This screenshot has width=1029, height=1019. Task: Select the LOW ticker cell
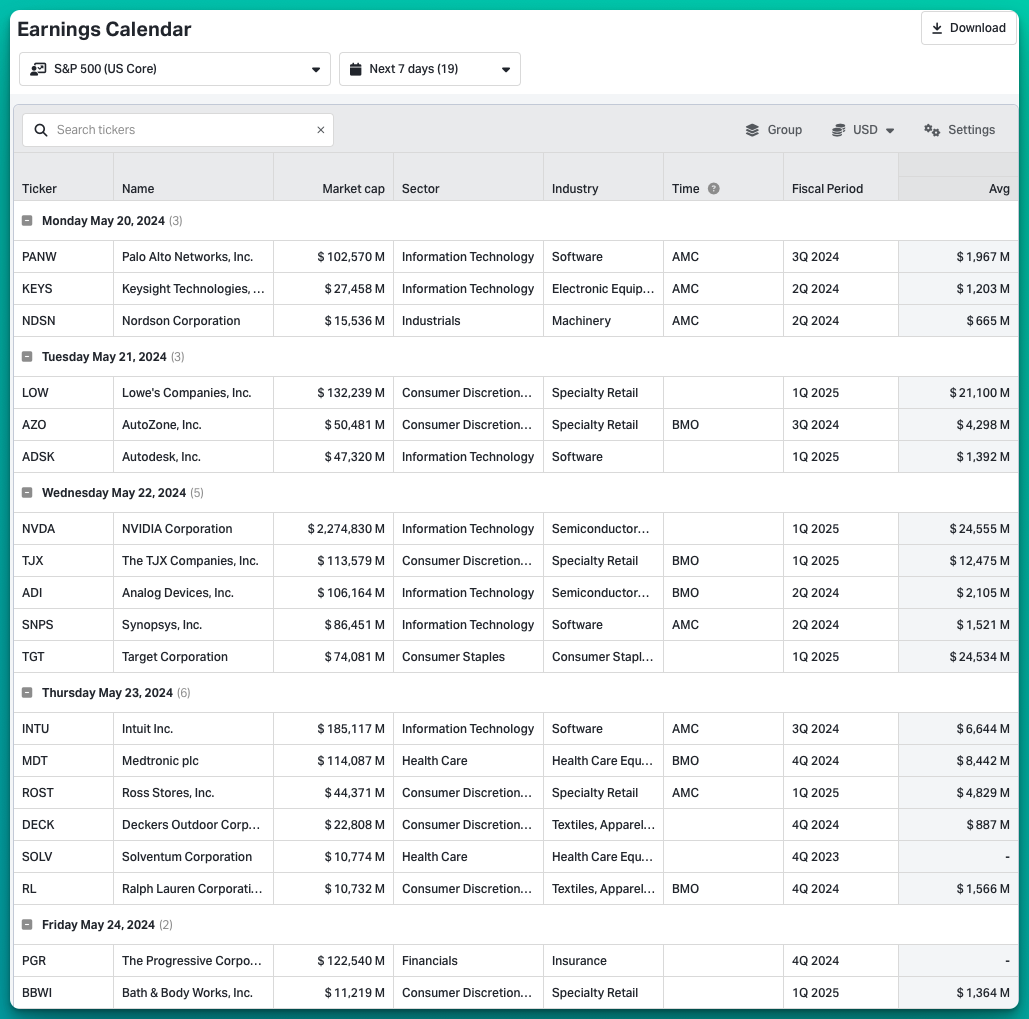(x=64, y=392)
